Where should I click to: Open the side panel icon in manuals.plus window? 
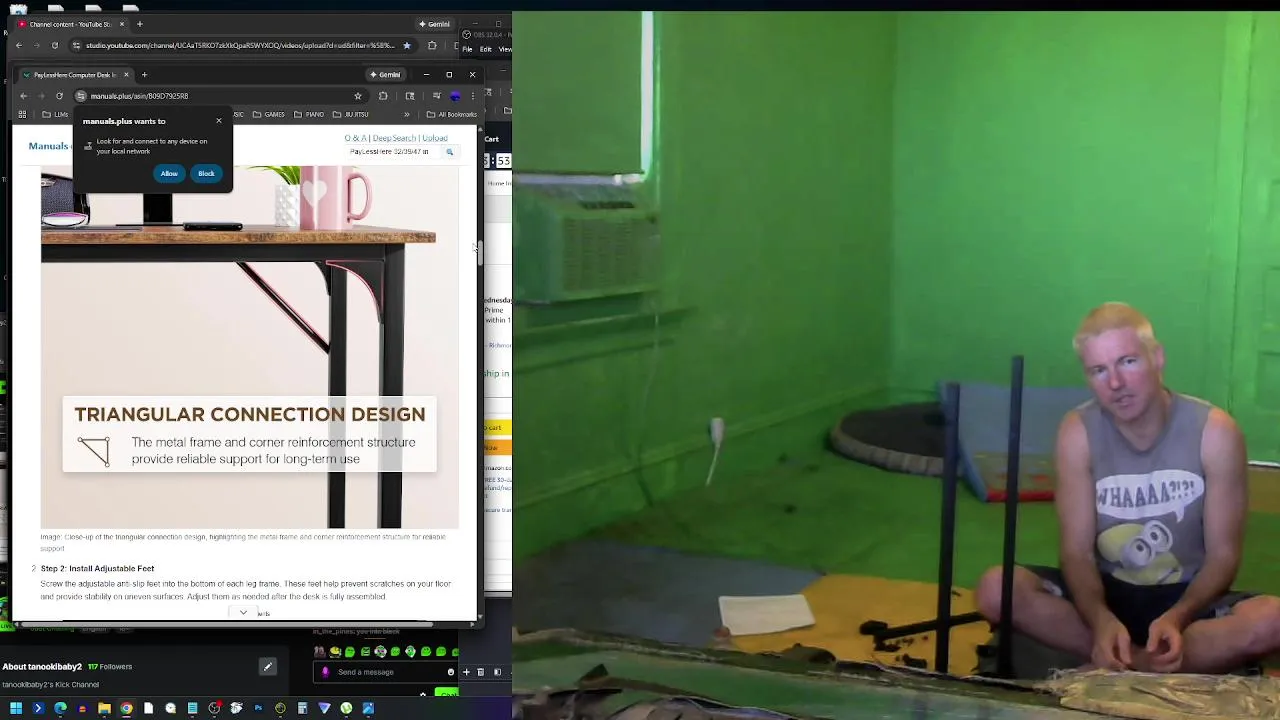410,96
